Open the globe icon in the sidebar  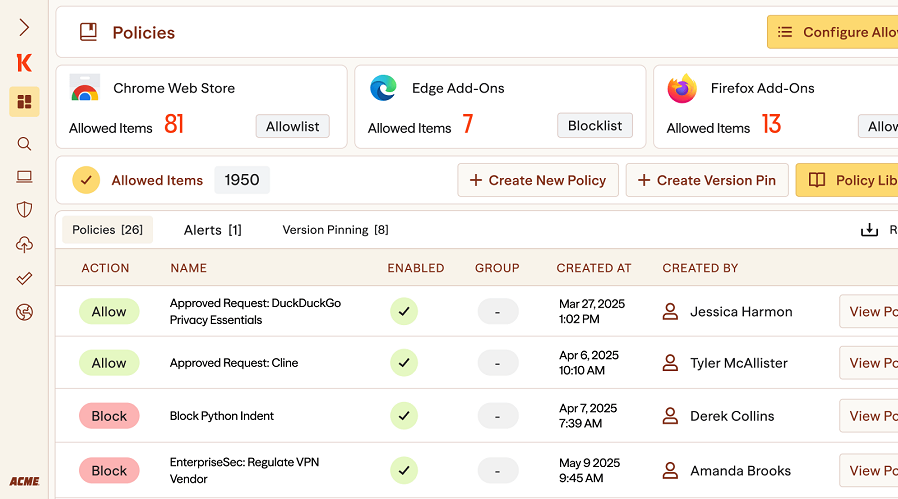point(24,313)
